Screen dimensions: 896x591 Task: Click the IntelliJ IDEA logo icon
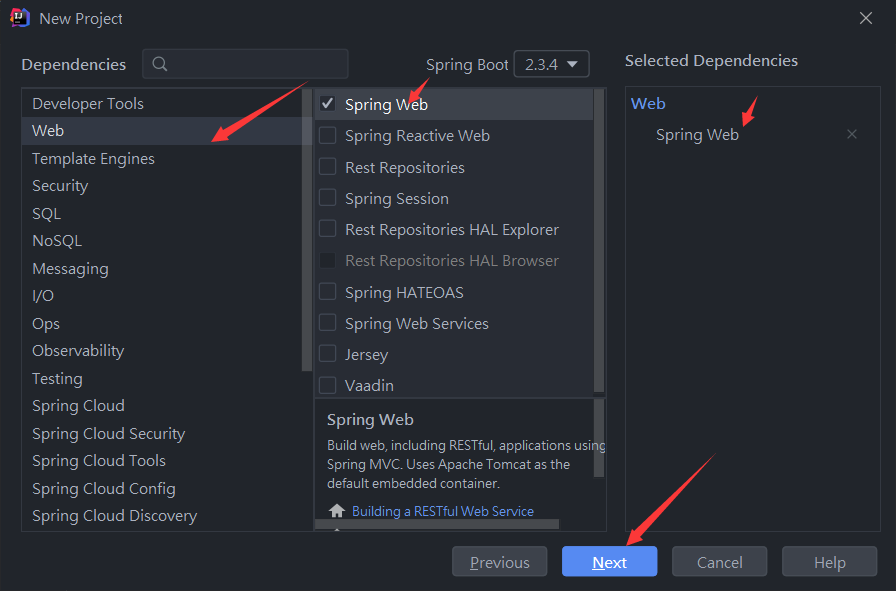coord(19,18)
